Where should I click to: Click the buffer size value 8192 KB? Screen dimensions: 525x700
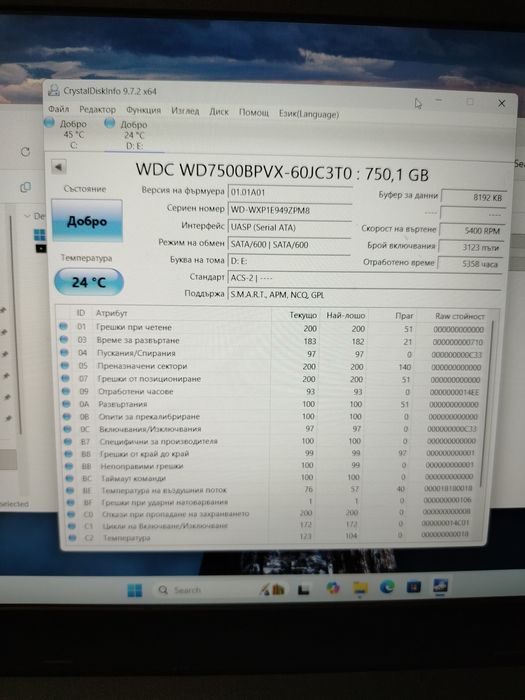pyautogui.click(x=474, y=197)
